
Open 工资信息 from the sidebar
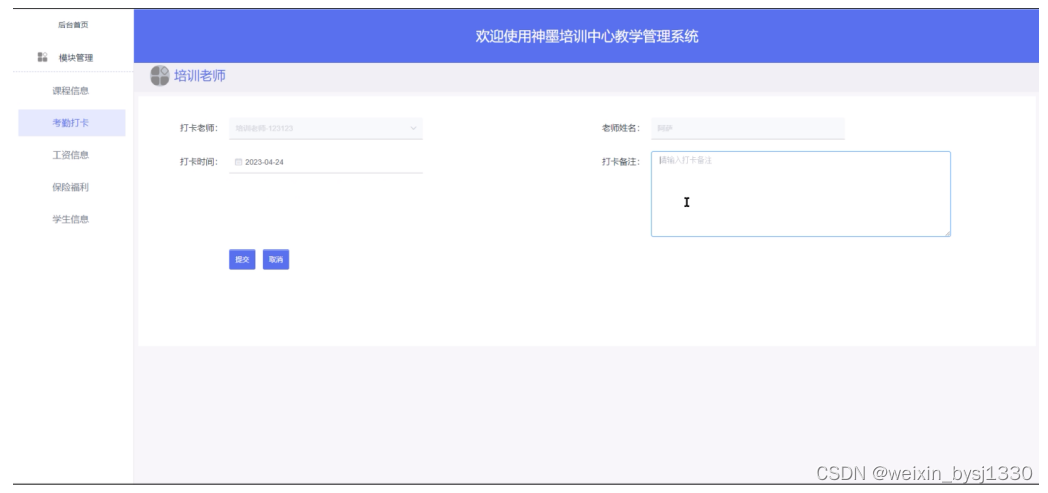(x=71, y=155)
